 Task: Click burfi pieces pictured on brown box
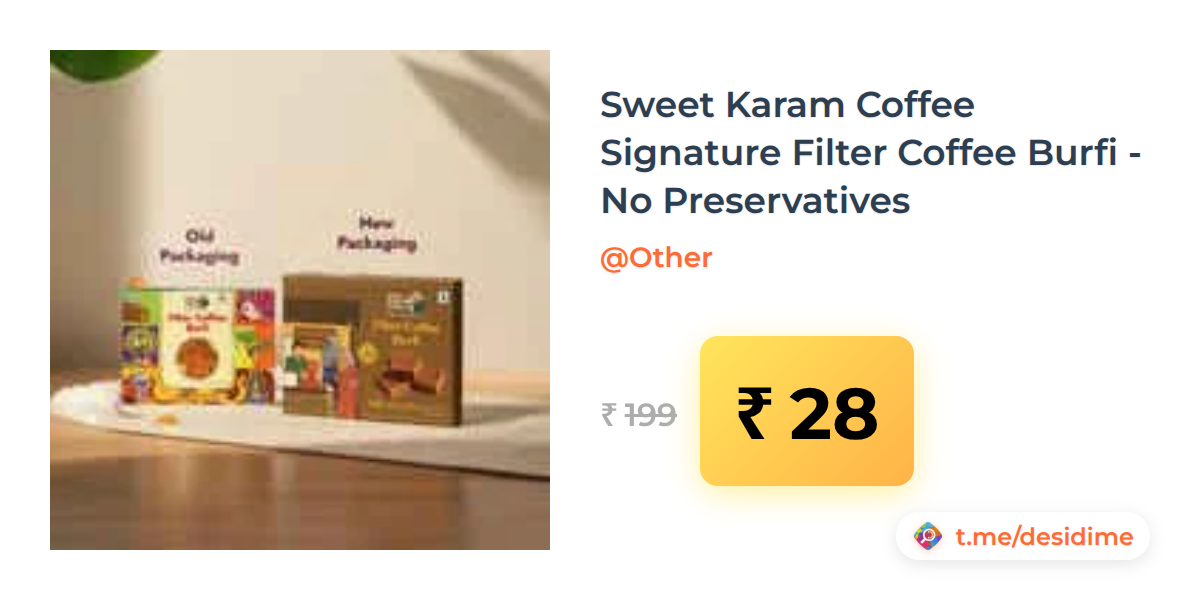pyautogui.click(x=408, y=380)
